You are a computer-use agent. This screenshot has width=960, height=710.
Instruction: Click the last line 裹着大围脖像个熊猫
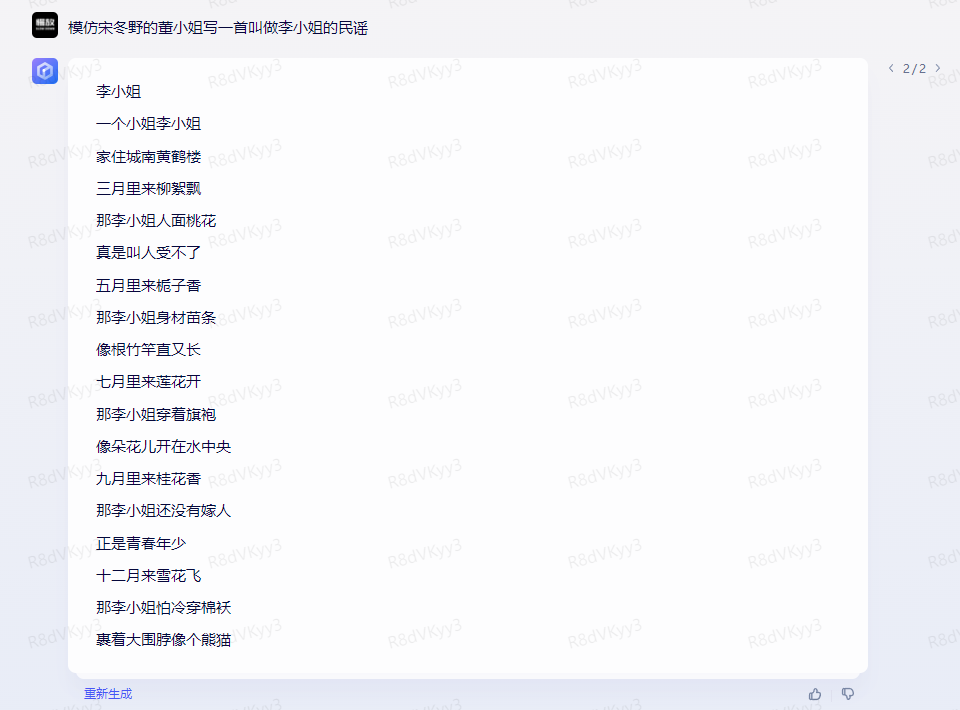(x=163, y=640)
